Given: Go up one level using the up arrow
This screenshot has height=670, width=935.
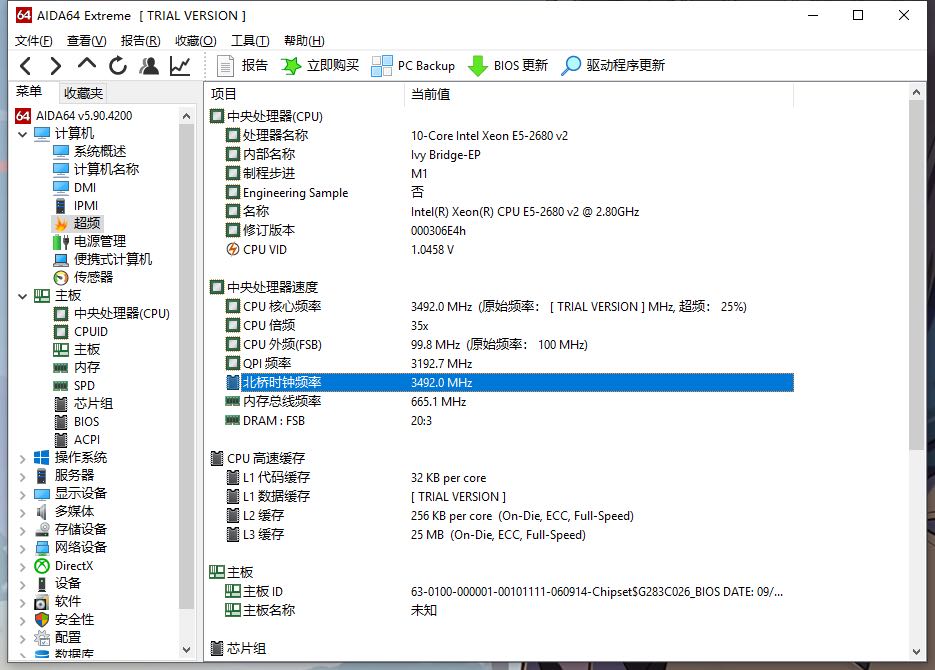Looking at the screenshot, I should (x=86, y=64).
